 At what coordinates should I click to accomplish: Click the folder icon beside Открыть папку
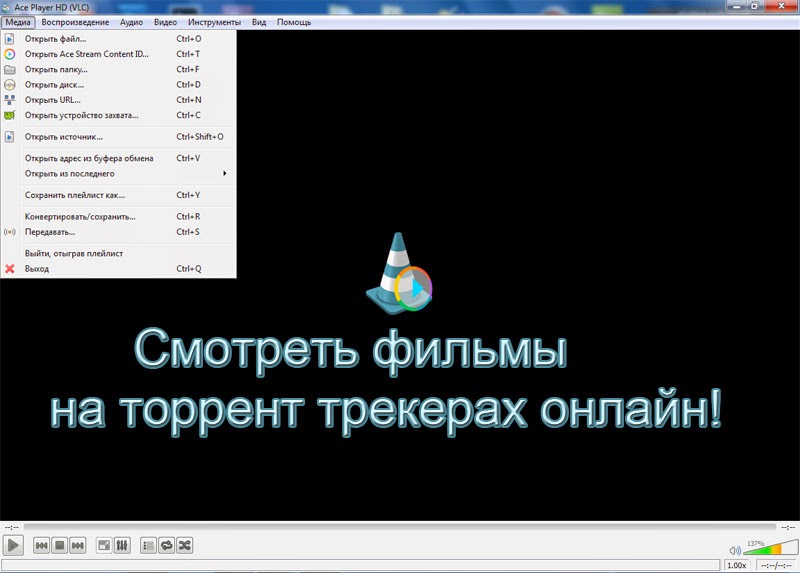coord(10,69)
